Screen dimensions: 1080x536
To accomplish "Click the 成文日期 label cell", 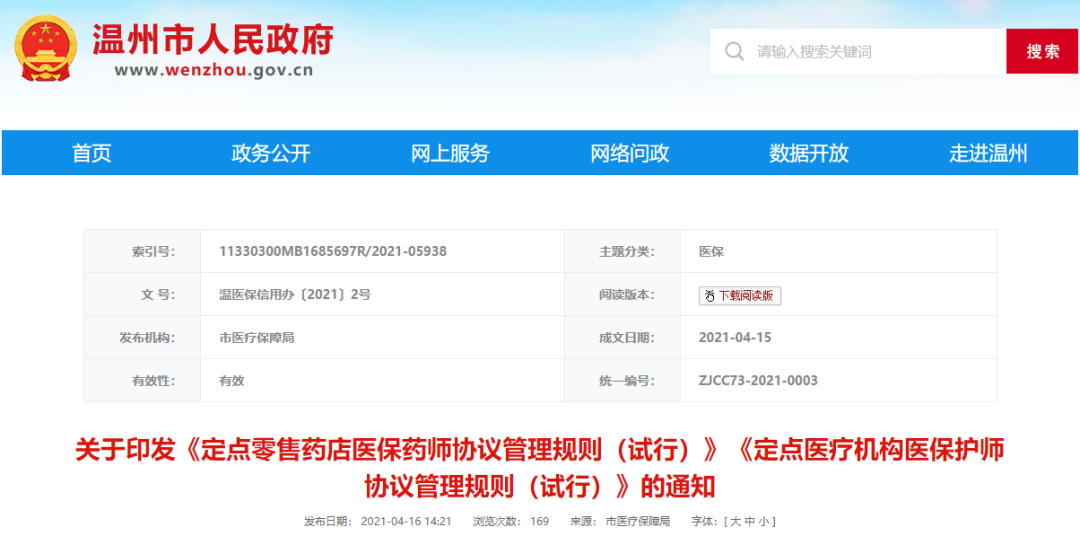I will (623, 338).
